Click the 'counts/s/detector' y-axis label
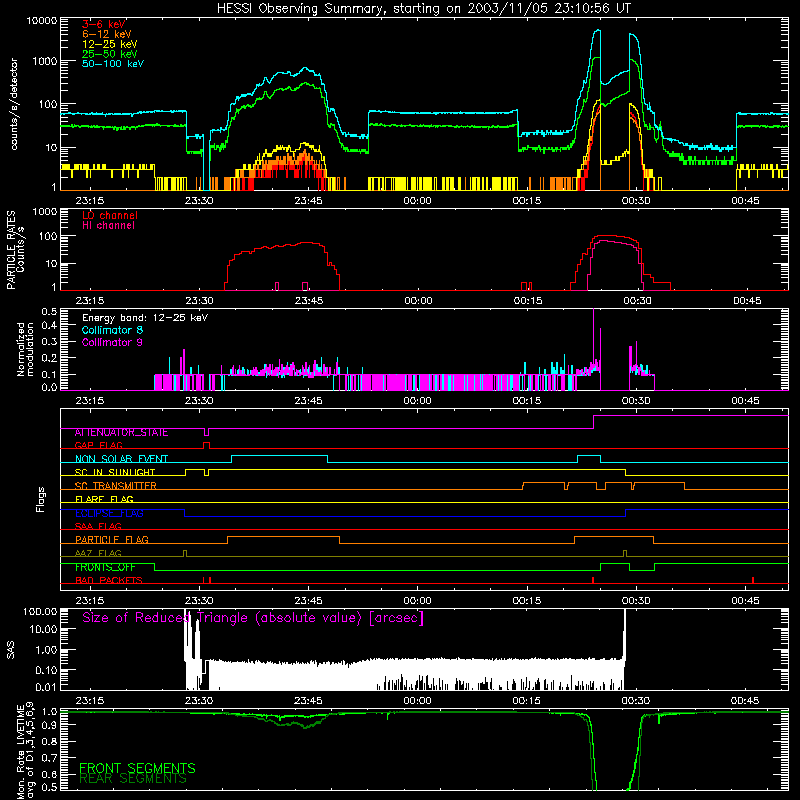800x800 pixels. pos(14,104)
